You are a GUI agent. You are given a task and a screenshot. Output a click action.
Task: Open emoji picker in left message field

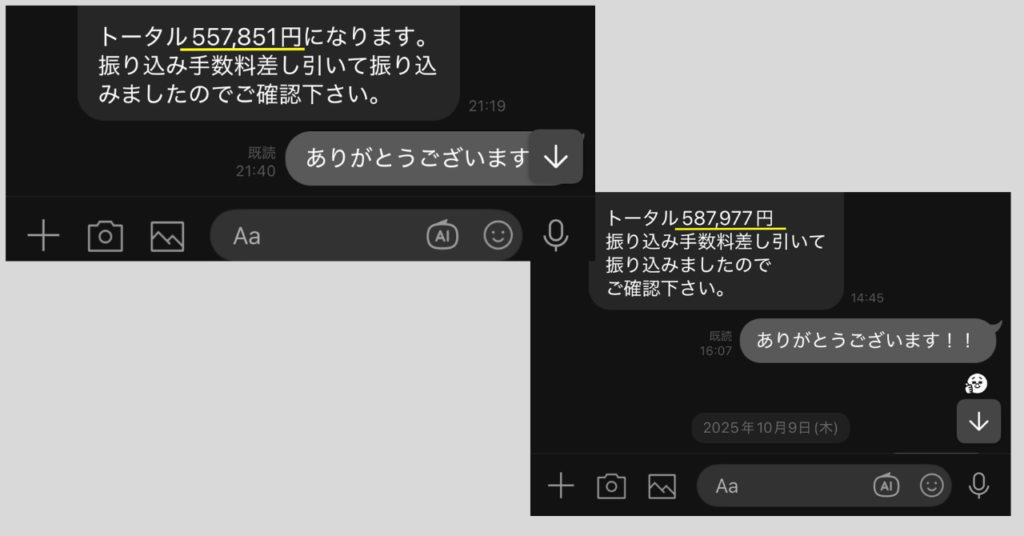498,235
